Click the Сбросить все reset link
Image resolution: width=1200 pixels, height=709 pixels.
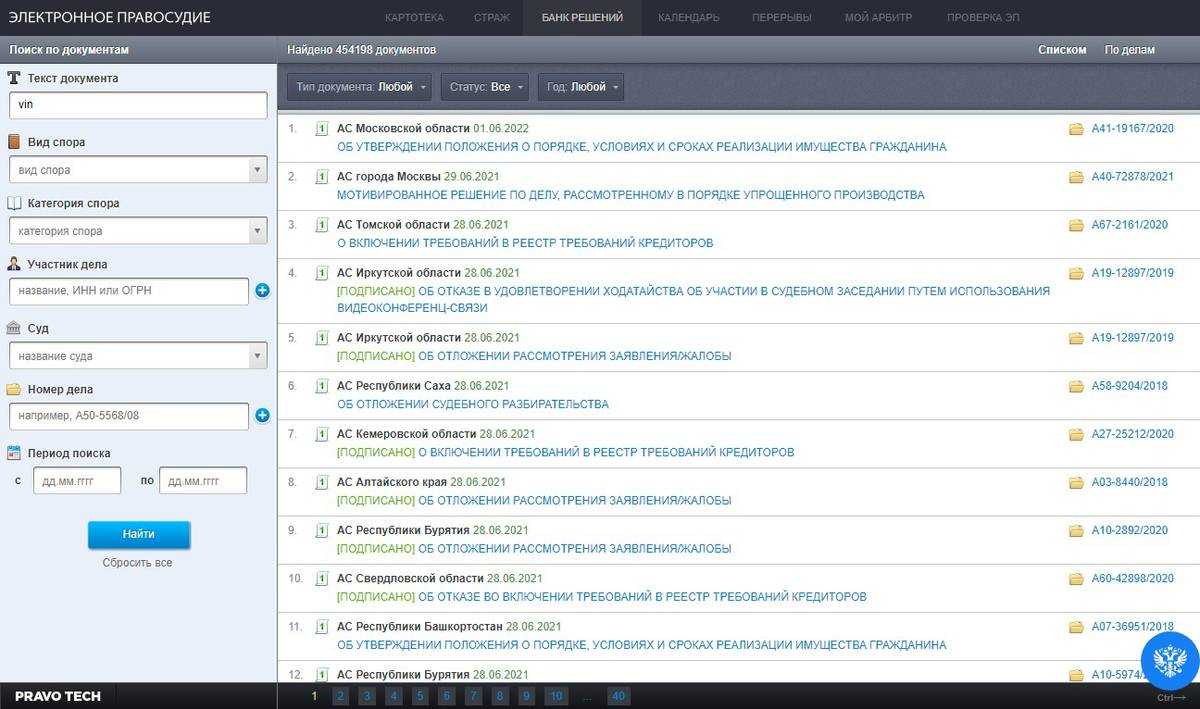[137, 563]
